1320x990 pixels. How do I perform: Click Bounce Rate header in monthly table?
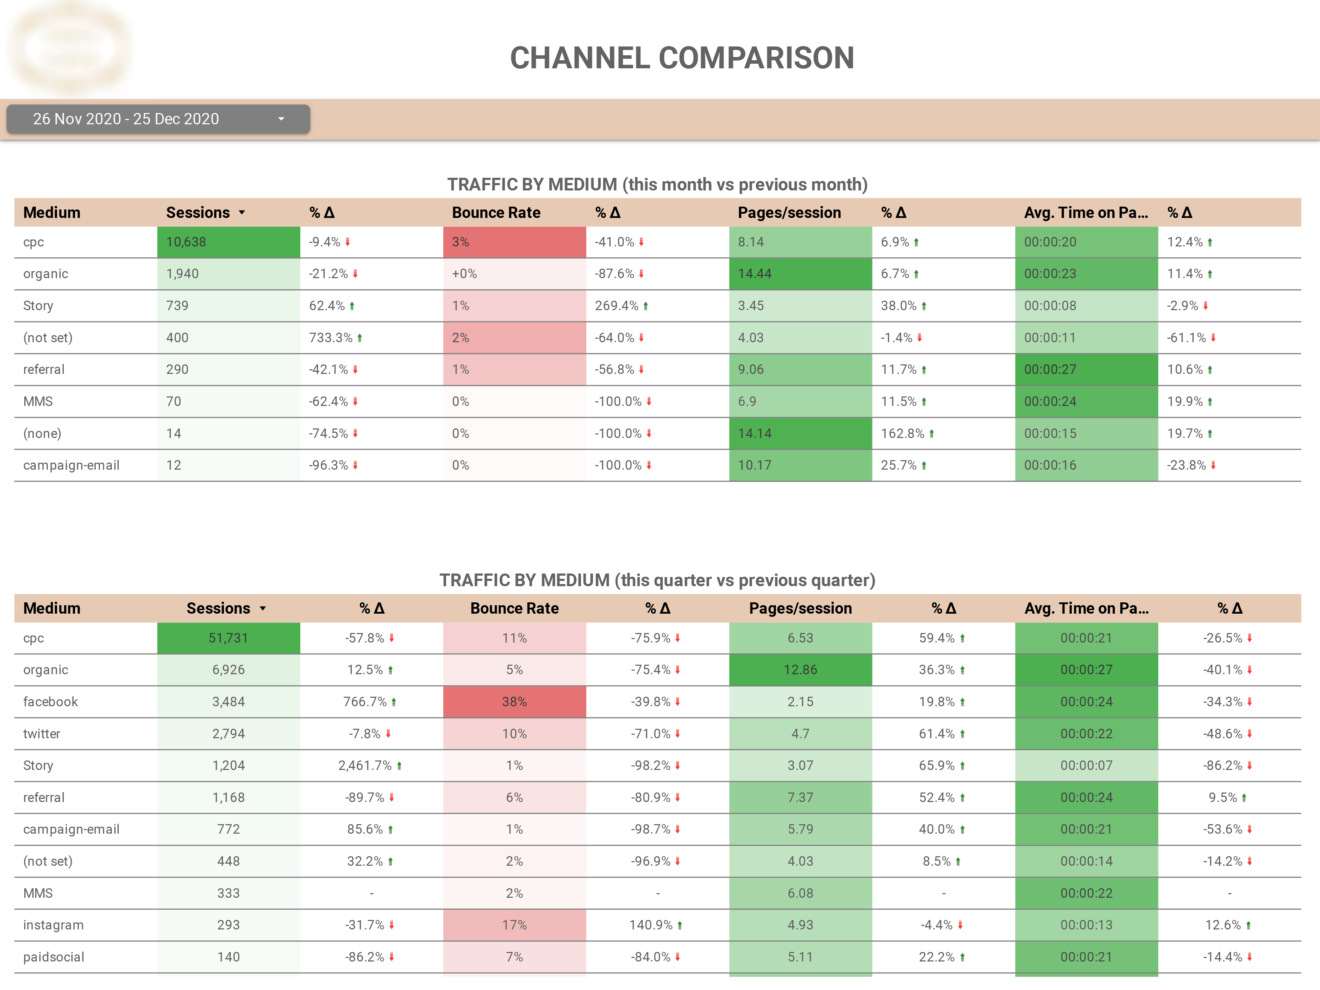coord(496,212)
